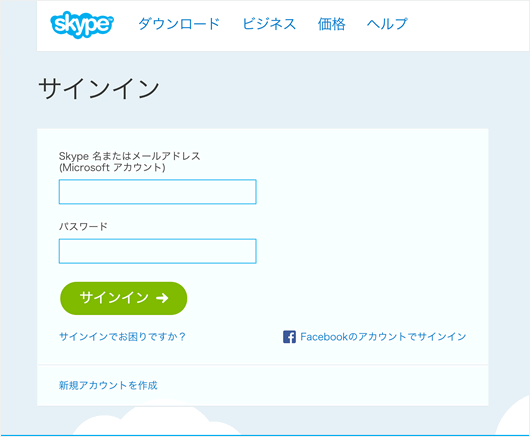Click the empty area right of the password box
530x437 pixels.
click(x=372, y=251)
